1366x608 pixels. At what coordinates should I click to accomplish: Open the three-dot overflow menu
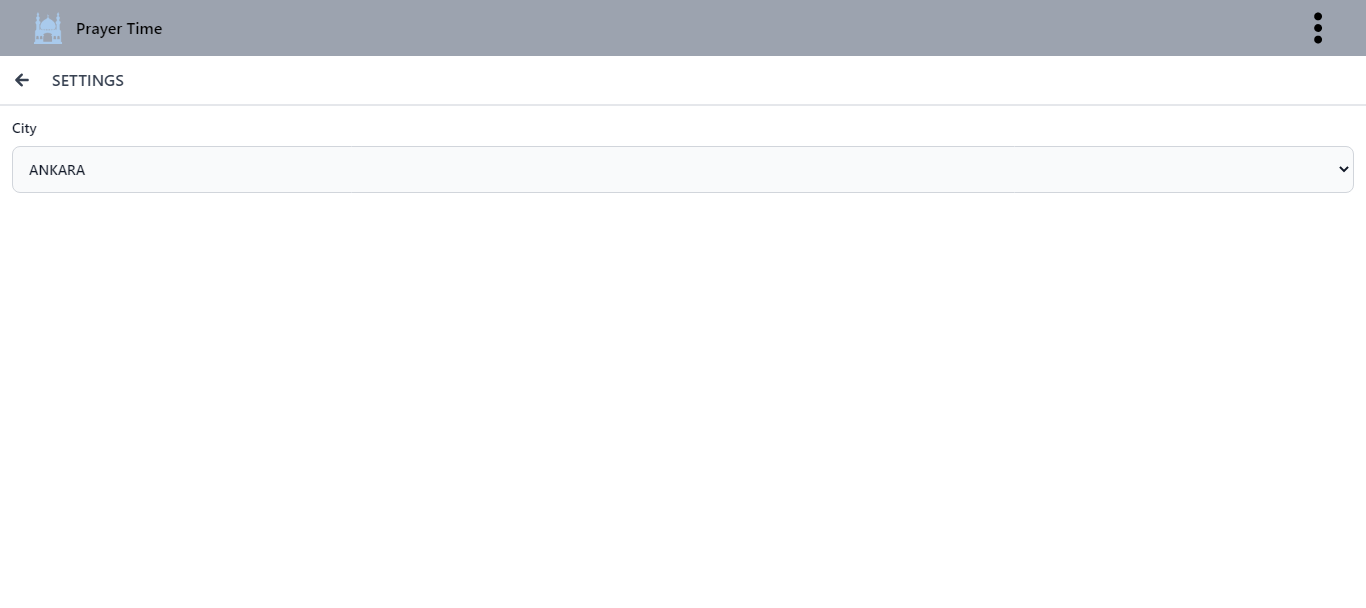point(1318,28)
